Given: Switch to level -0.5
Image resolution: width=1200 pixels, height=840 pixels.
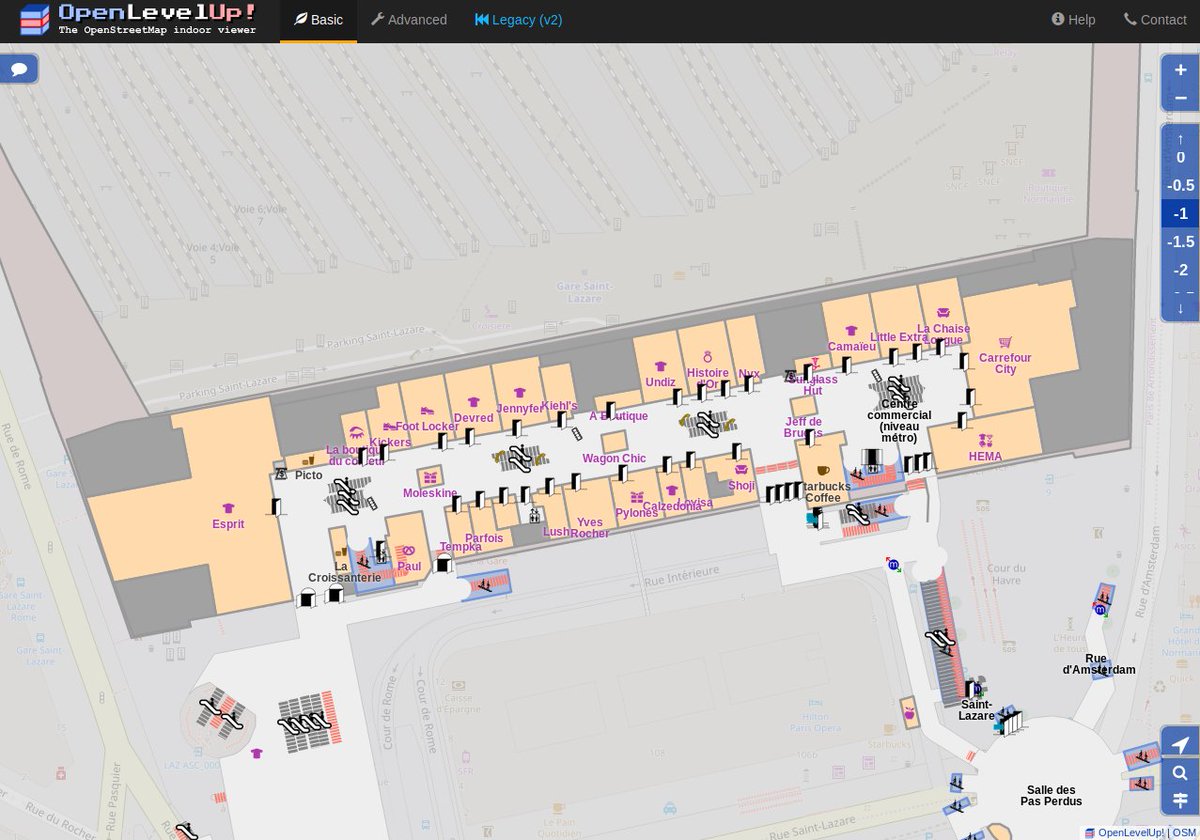Looking at the screenshot, I should tap(1180, 185).
